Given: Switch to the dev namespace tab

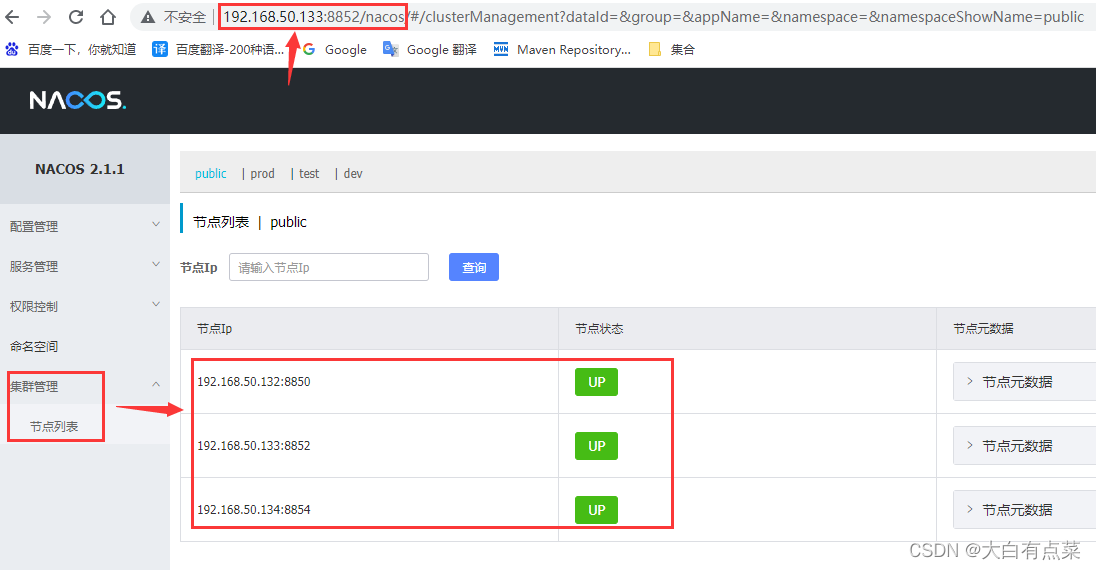Looking at the screenshot, I should coord(353,173).
